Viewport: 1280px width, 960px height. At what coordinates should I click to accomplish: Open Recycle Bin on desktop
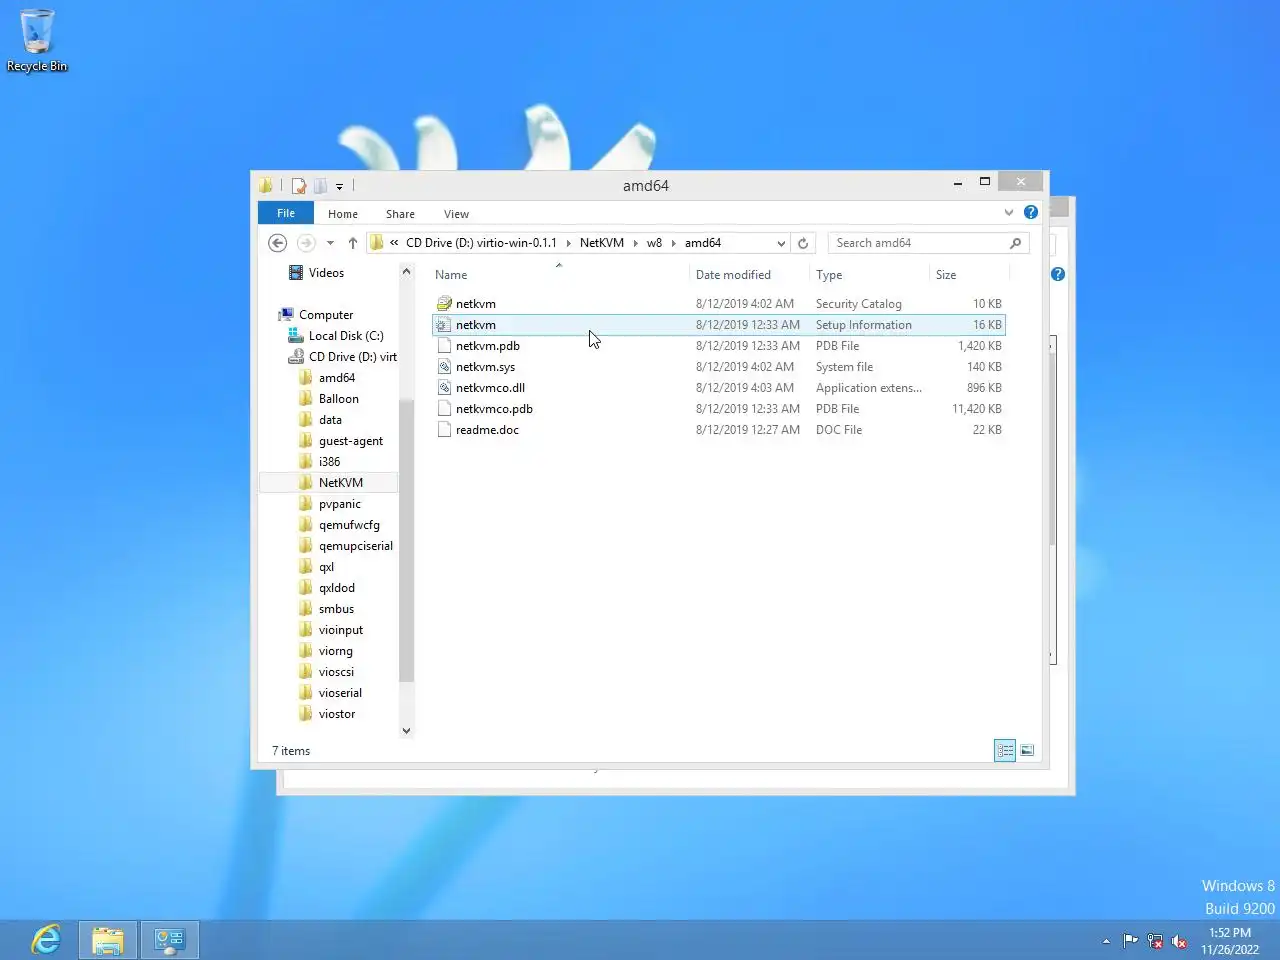click(x=37, y=41)
